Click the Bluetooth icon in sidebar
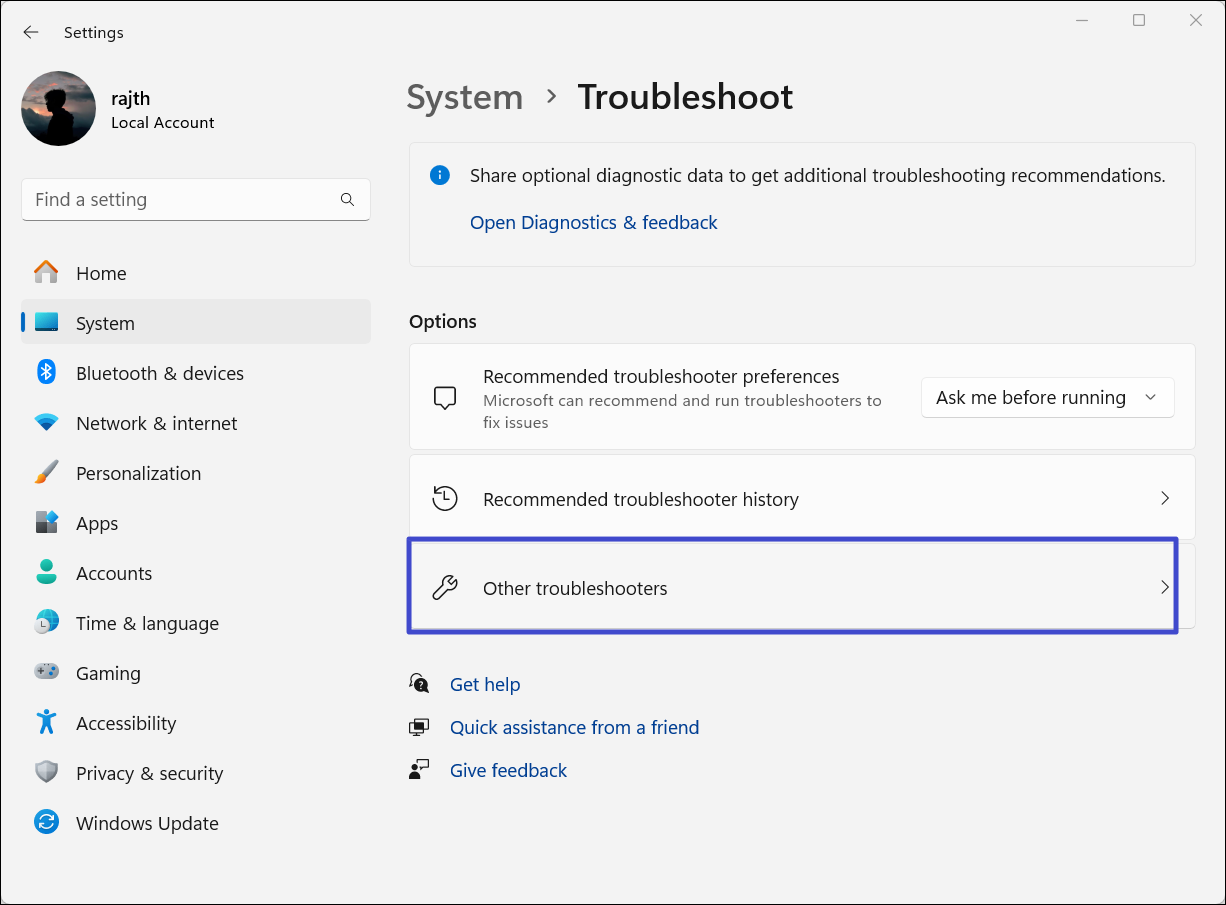Image resolution: width=1226 pixels, height=905 pixels. tap(46, 373)
